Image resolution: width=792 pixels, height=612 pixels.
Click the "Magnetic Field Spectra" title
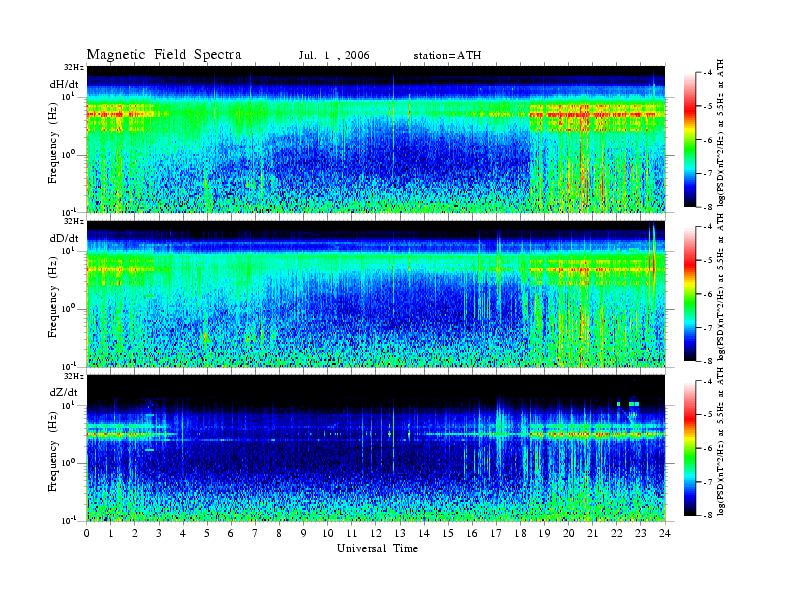[164, 55]
